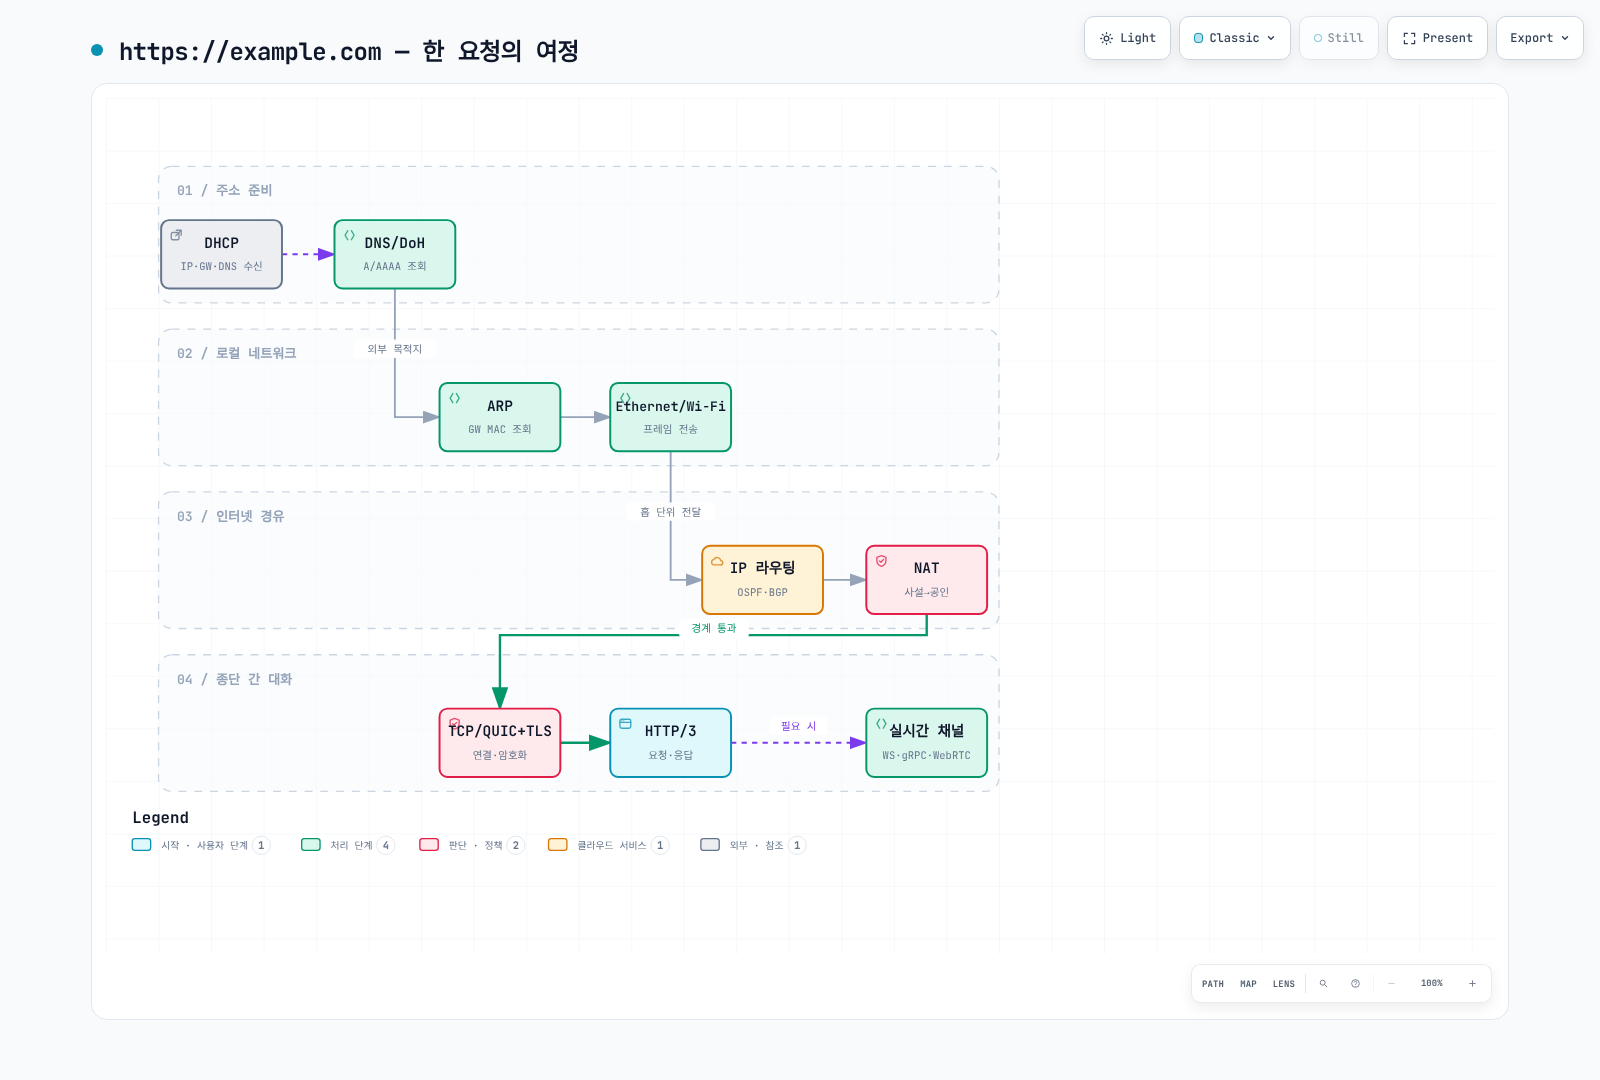Image resolution: width=1600 pixels, height=1080 pixels.
Task: Click the TCP/QUIC+TLS node shield icon
Action: point(455,723)
